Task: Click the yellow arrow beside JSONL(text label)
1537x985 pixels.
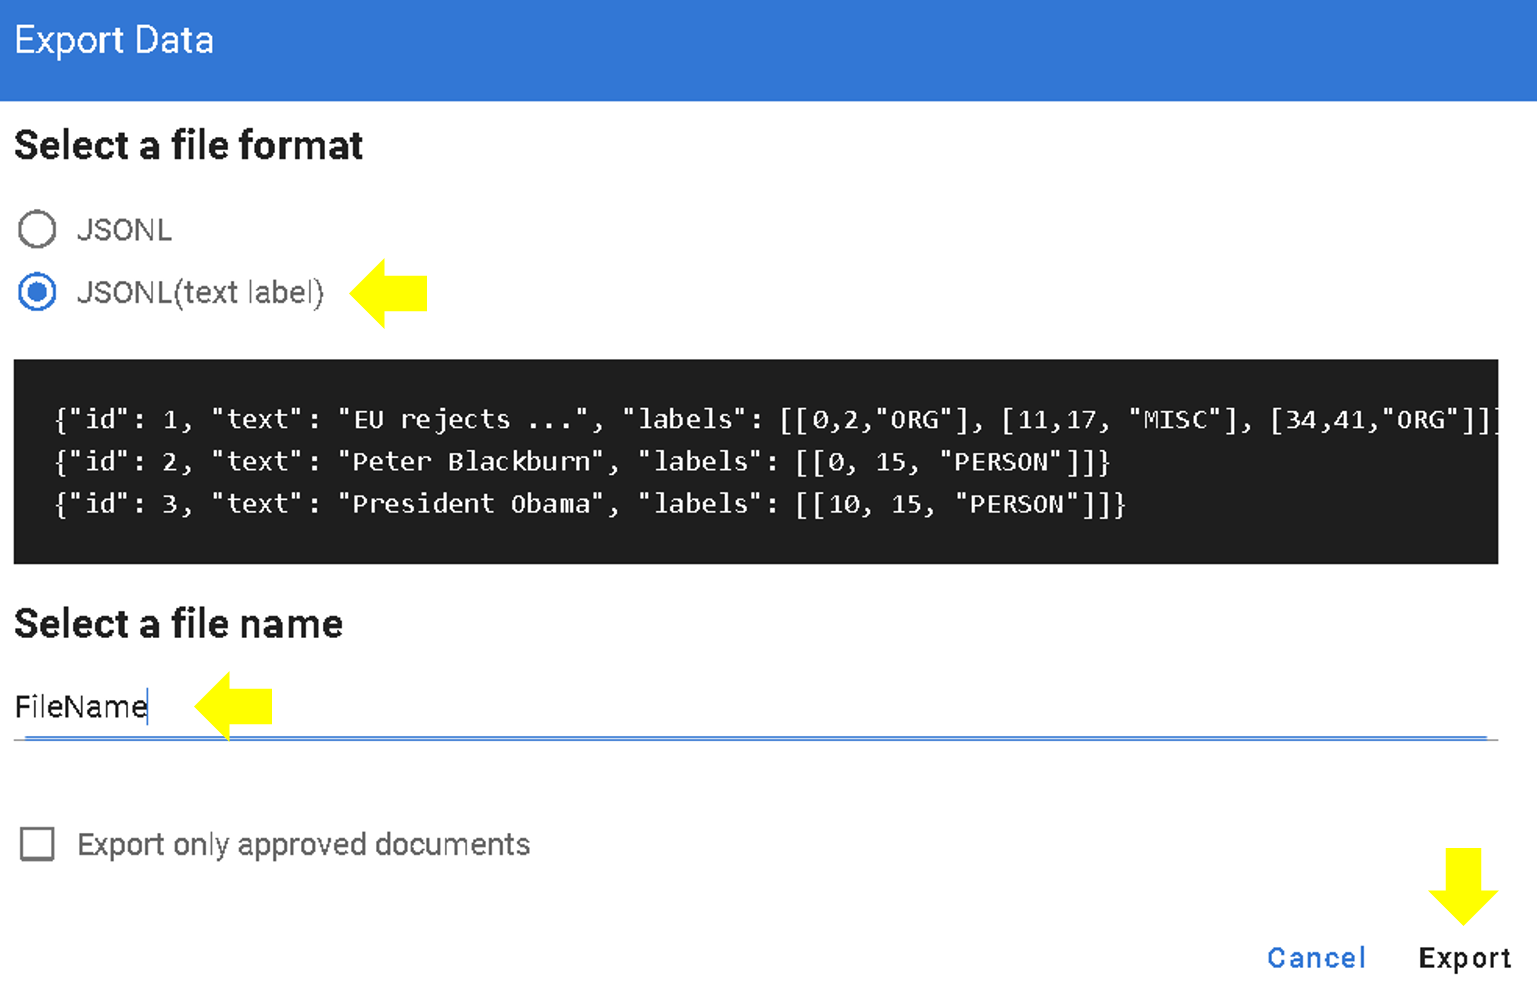Action: tap(390, 293)
